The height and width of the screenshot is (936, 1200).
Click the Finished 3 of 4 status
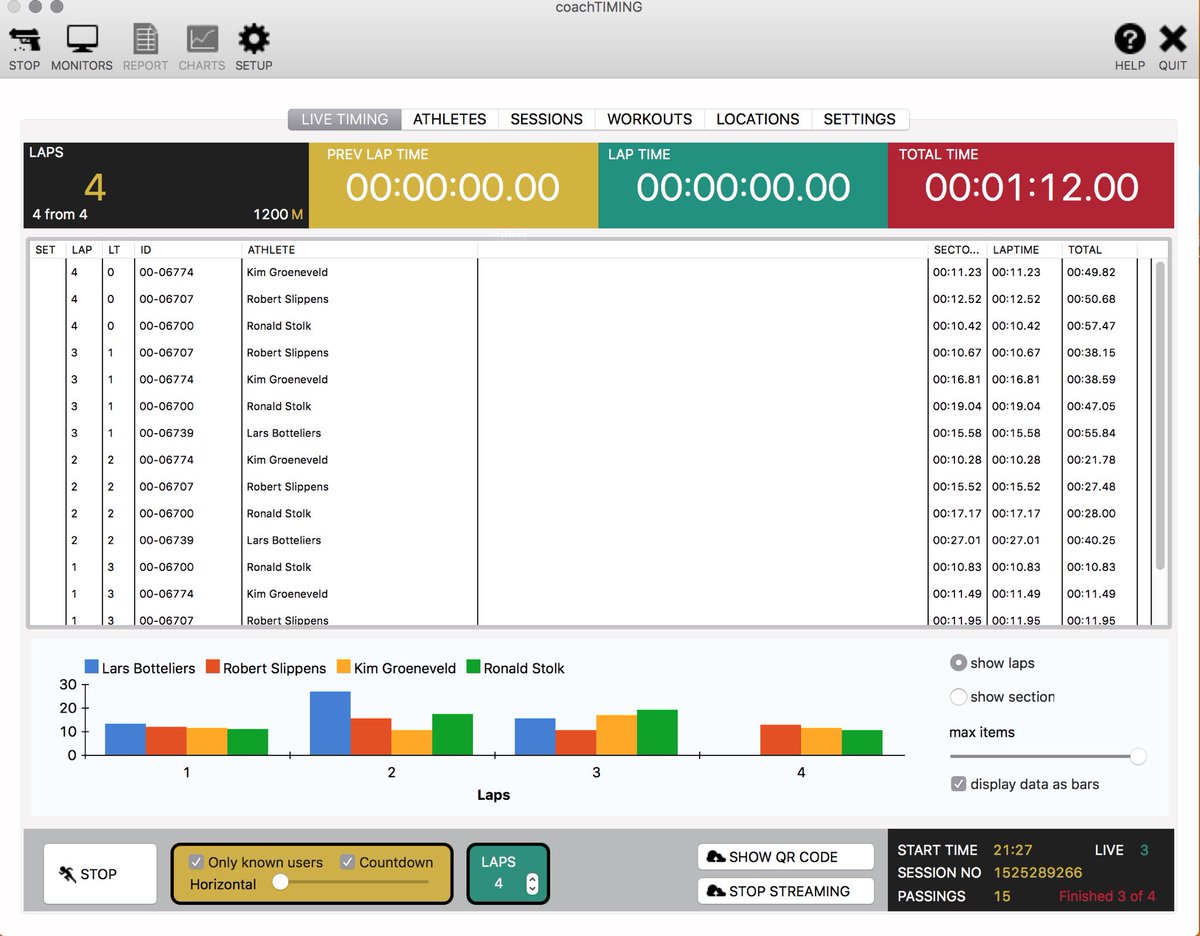[1107, 896]
